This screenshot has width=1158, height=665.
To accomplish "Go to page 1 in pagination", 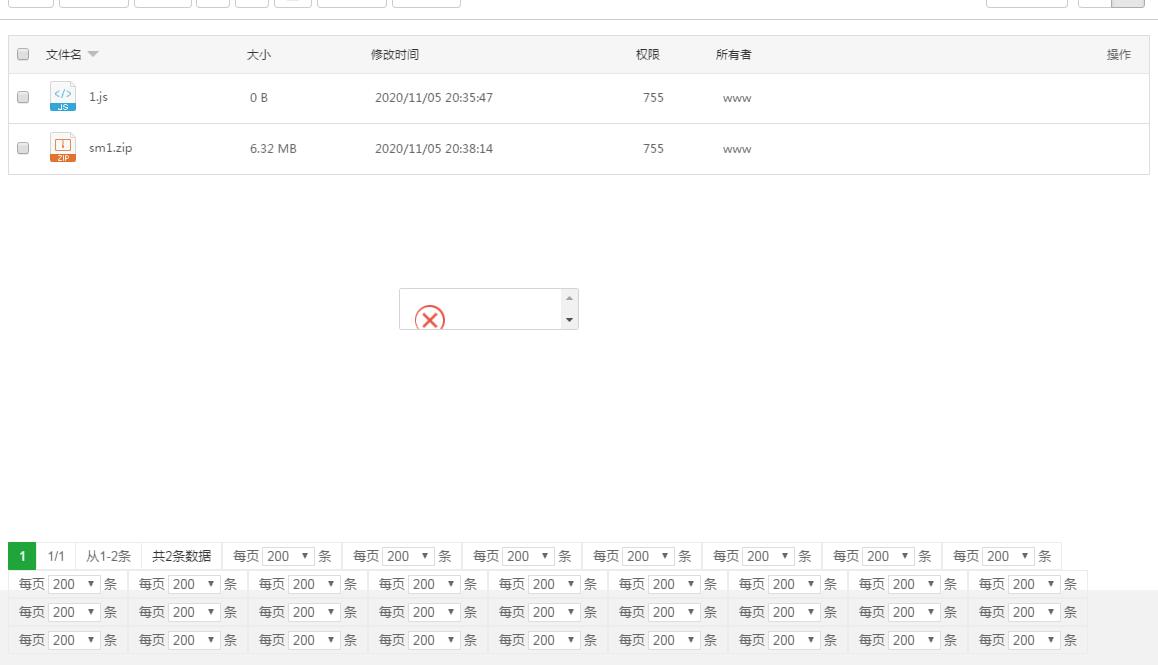I will (x=22, y=556).
